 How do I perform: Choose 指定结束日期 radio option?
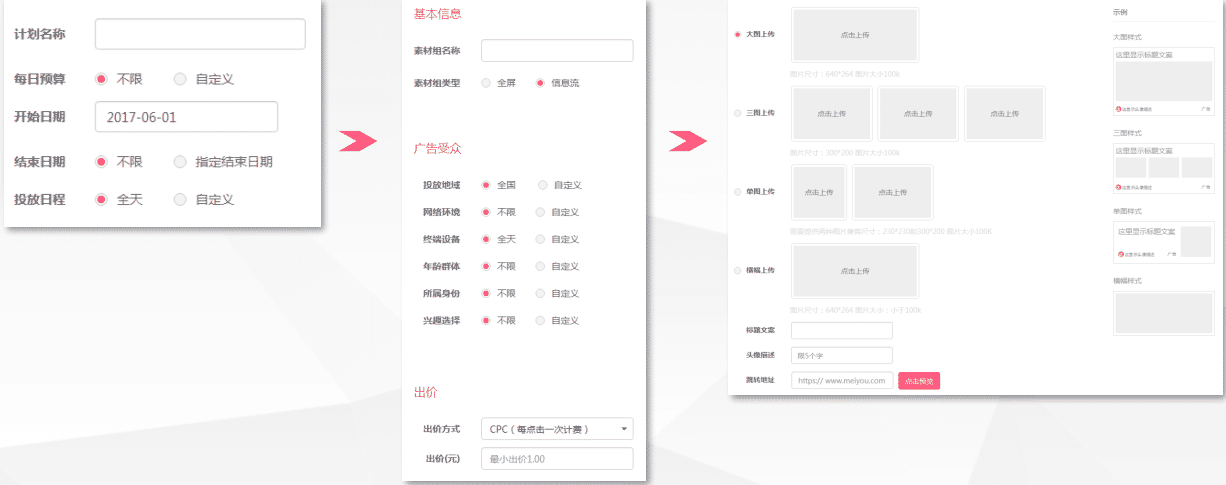[x=180, y=161]
